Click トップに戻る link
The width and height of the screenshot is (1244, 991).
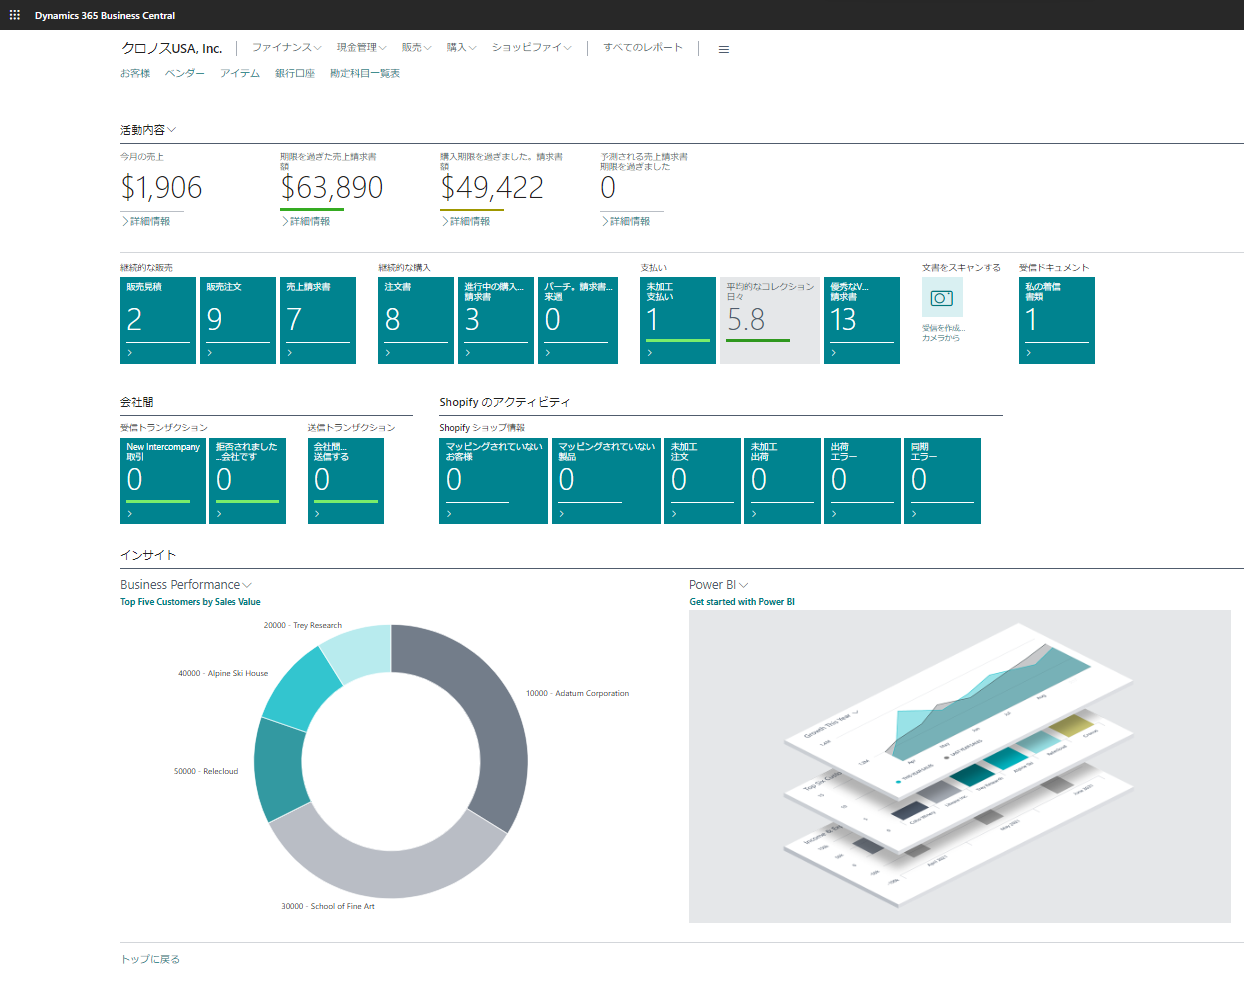tap(150, 959)
